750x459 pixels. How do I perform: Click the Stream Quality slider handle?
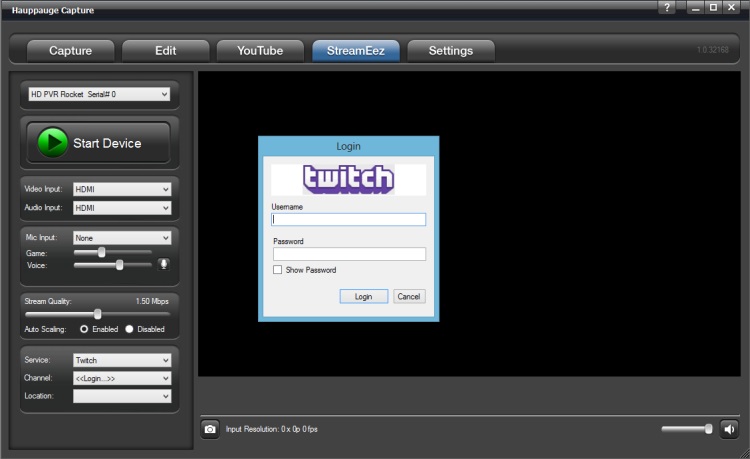[x=98, y=314]
